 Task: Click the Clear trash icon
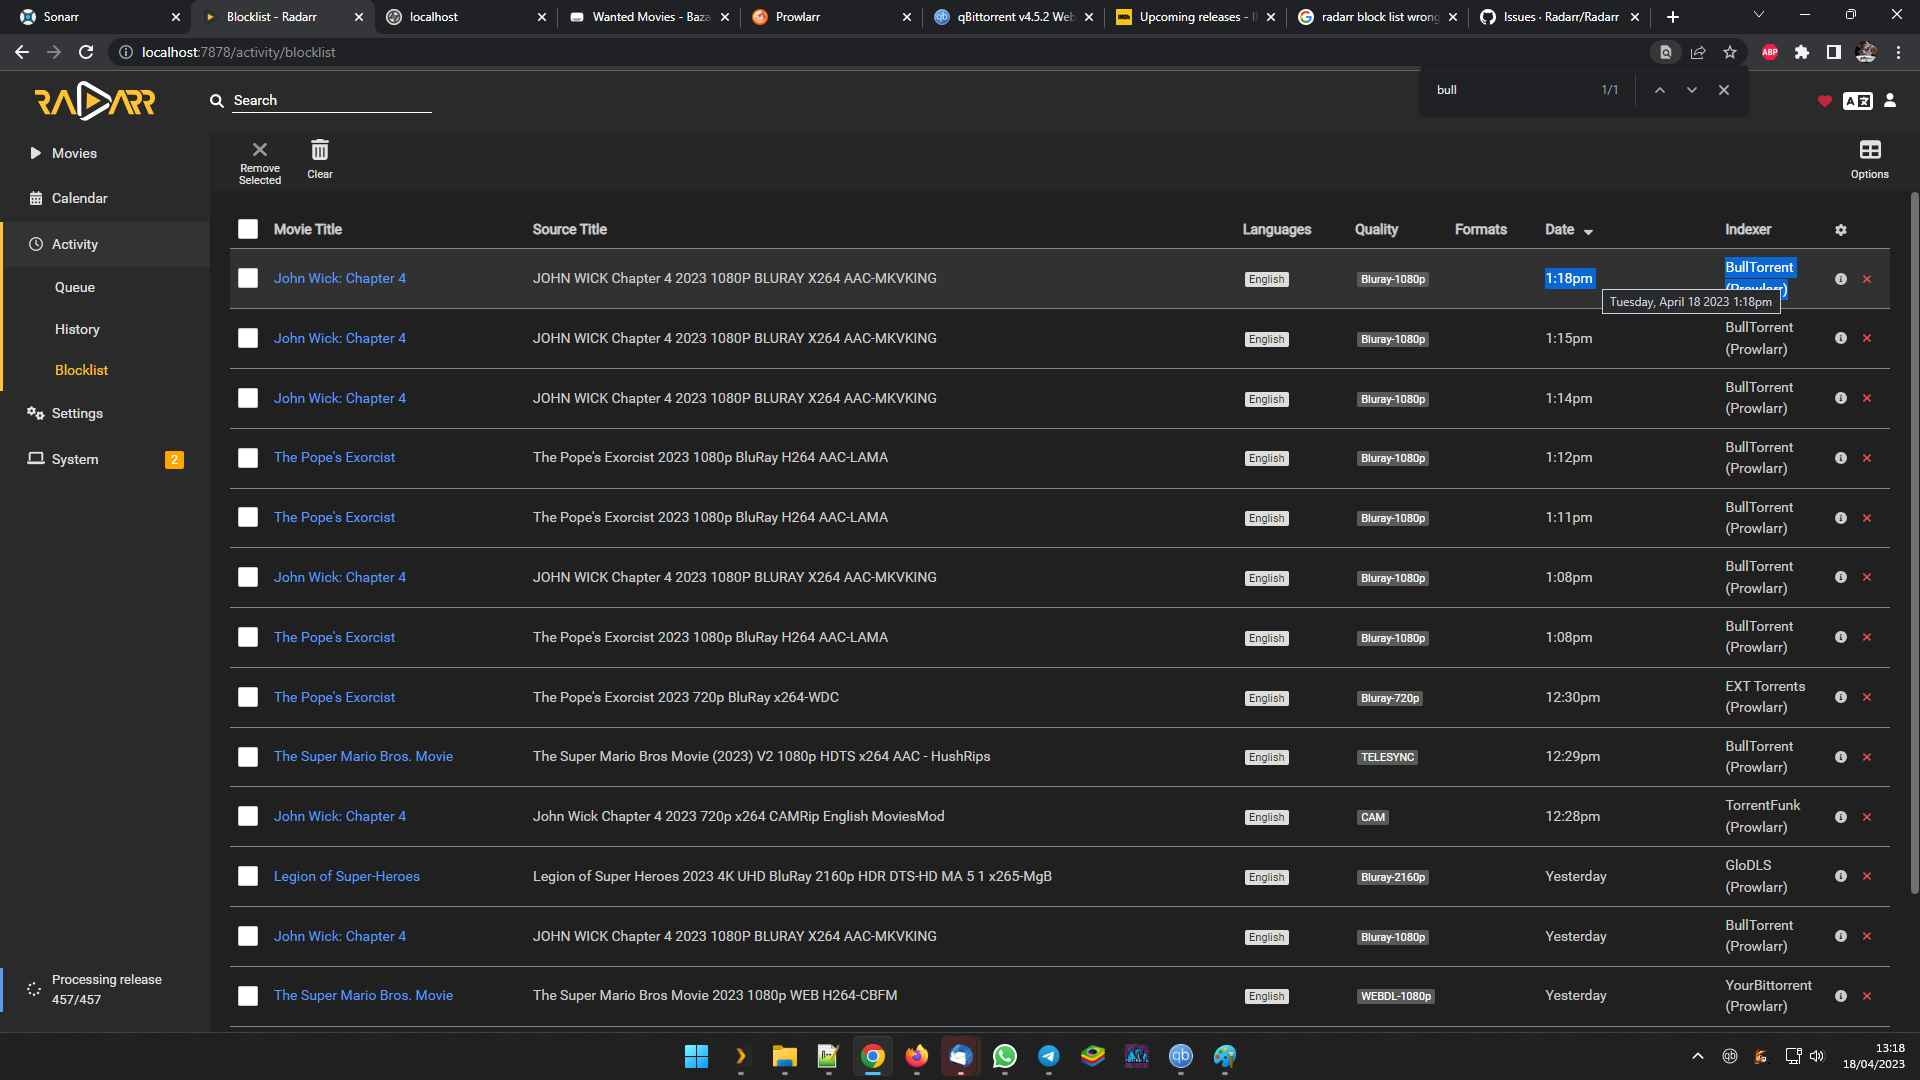coord(319,151)
